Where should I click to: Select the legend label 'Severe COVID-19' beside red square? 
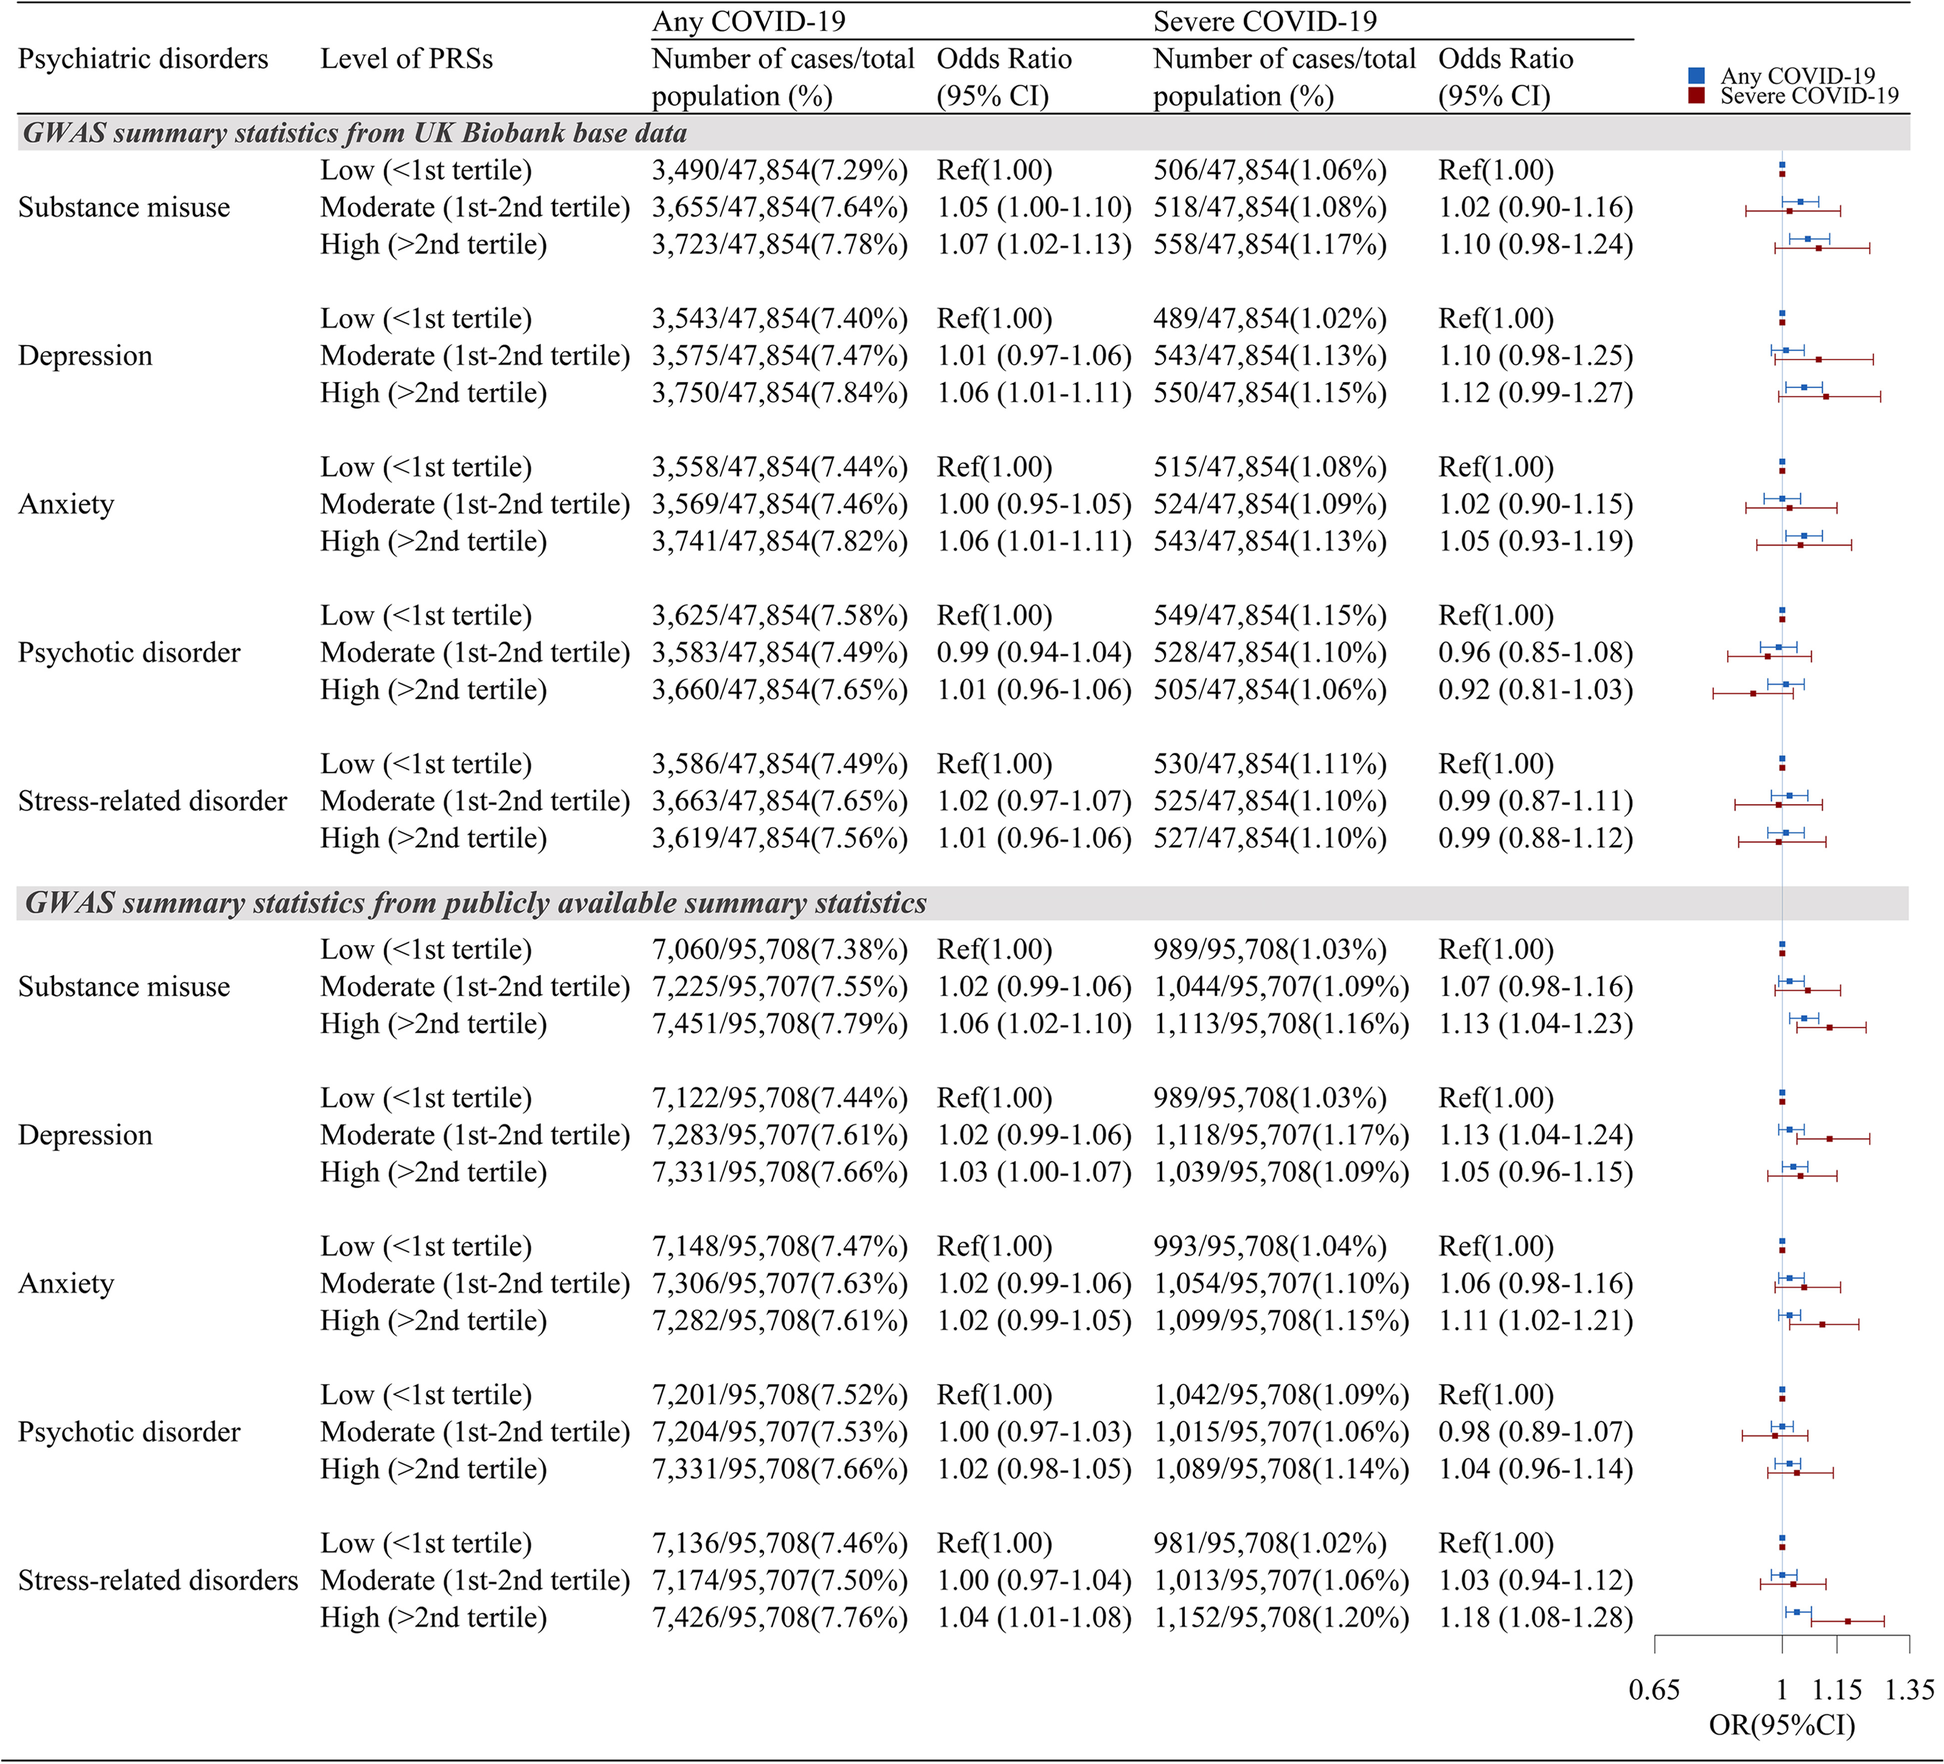(x=1809, y=96)
